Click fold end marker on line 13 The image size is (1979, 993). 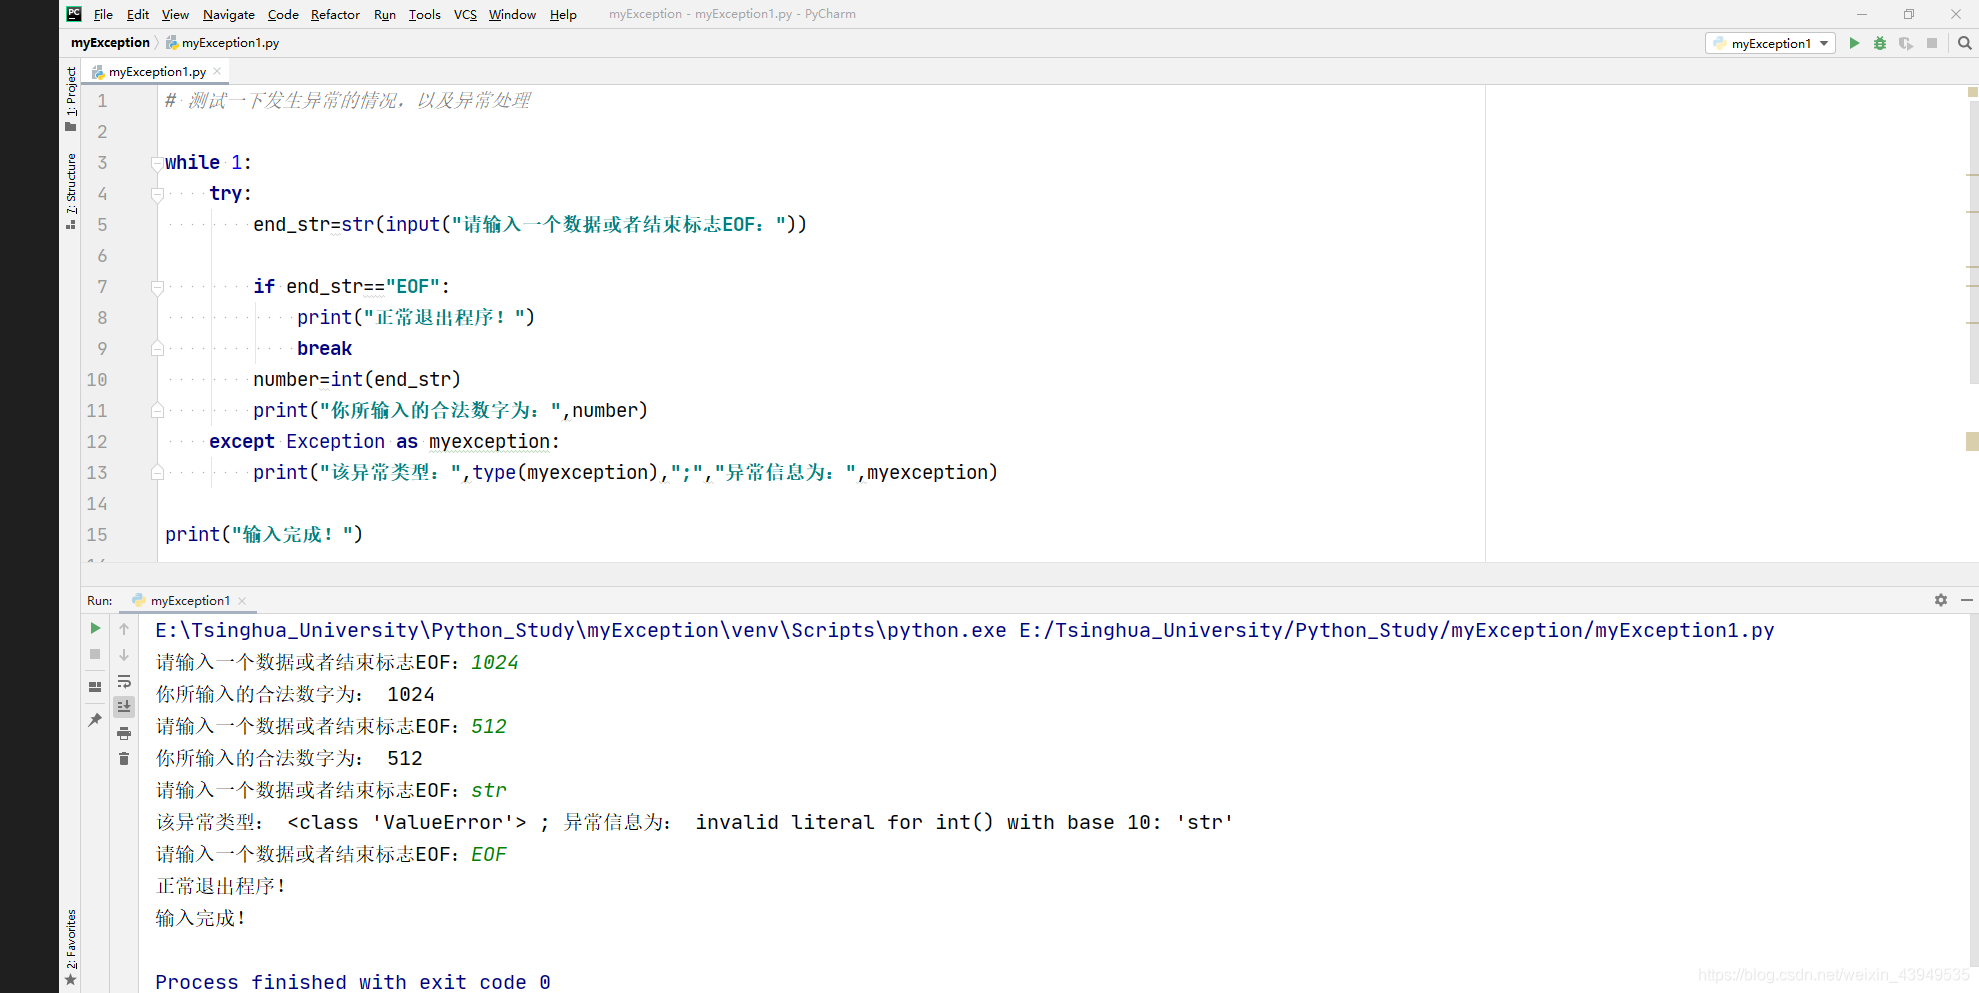(157, 472)
